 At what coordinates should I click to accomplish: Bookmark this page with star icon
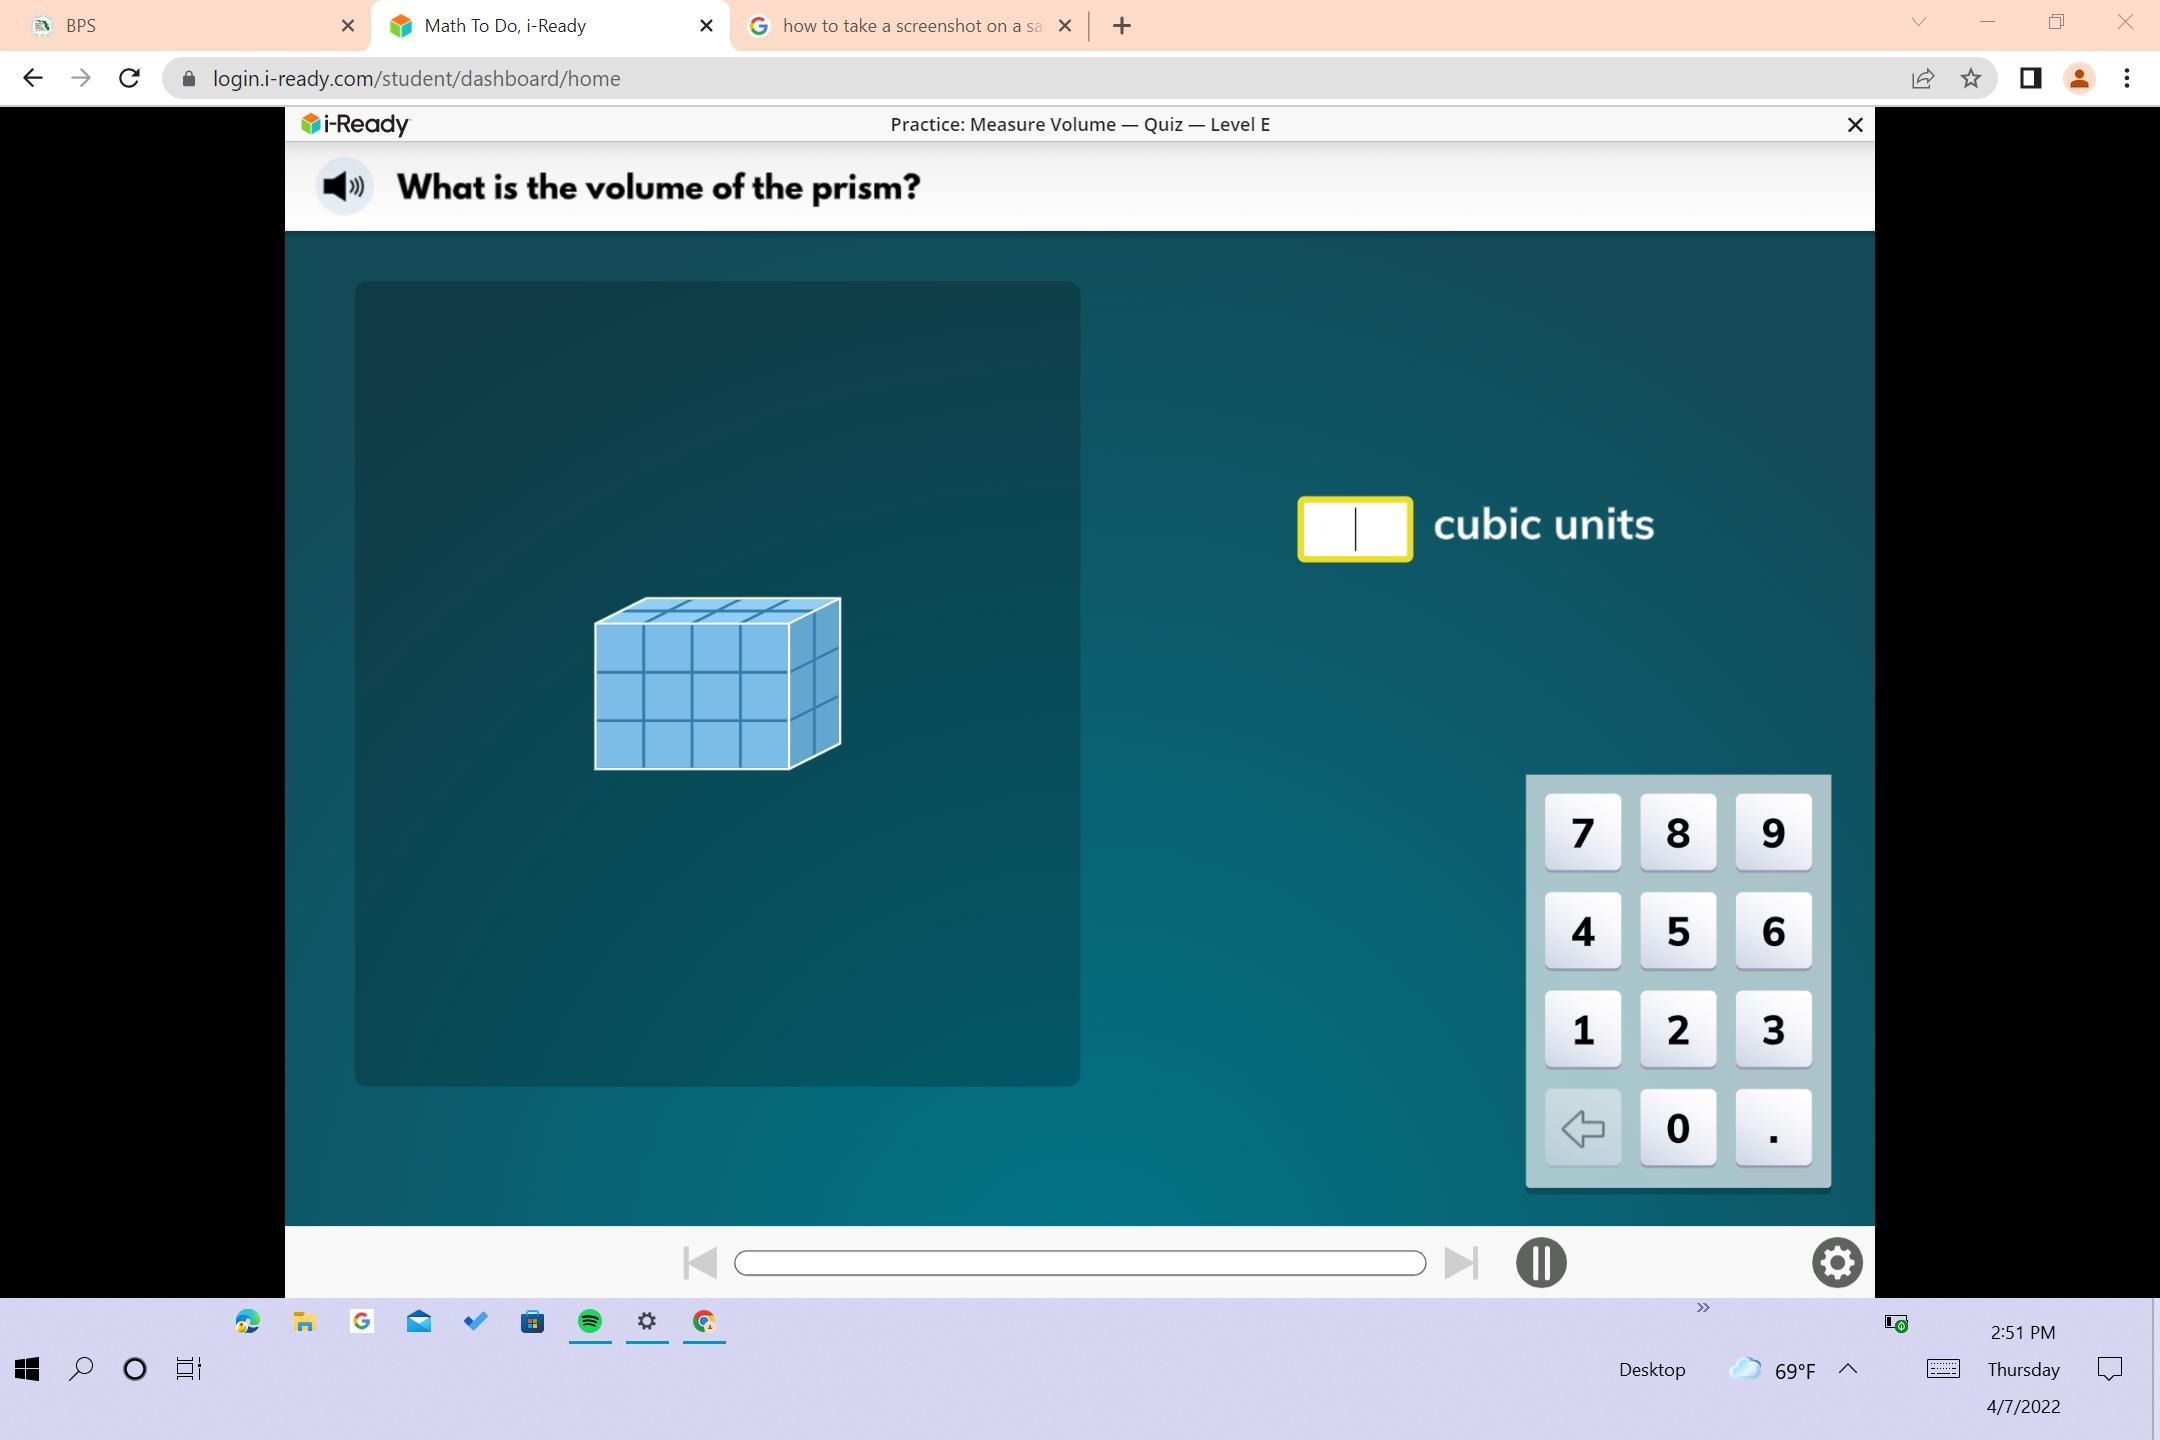pos(1970,79)
